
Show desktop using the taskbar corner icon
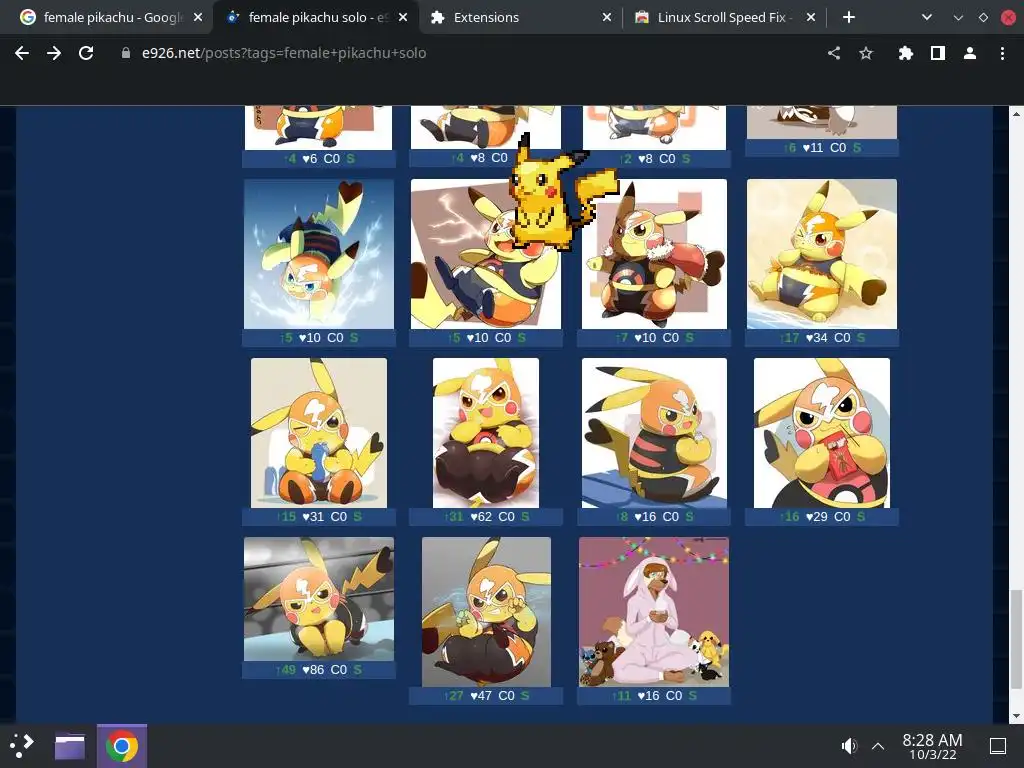pyautogui.click(x=998, y=745)
